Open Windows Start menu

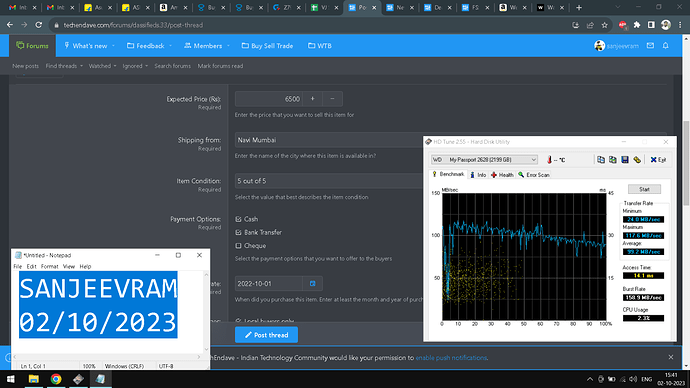11,379
